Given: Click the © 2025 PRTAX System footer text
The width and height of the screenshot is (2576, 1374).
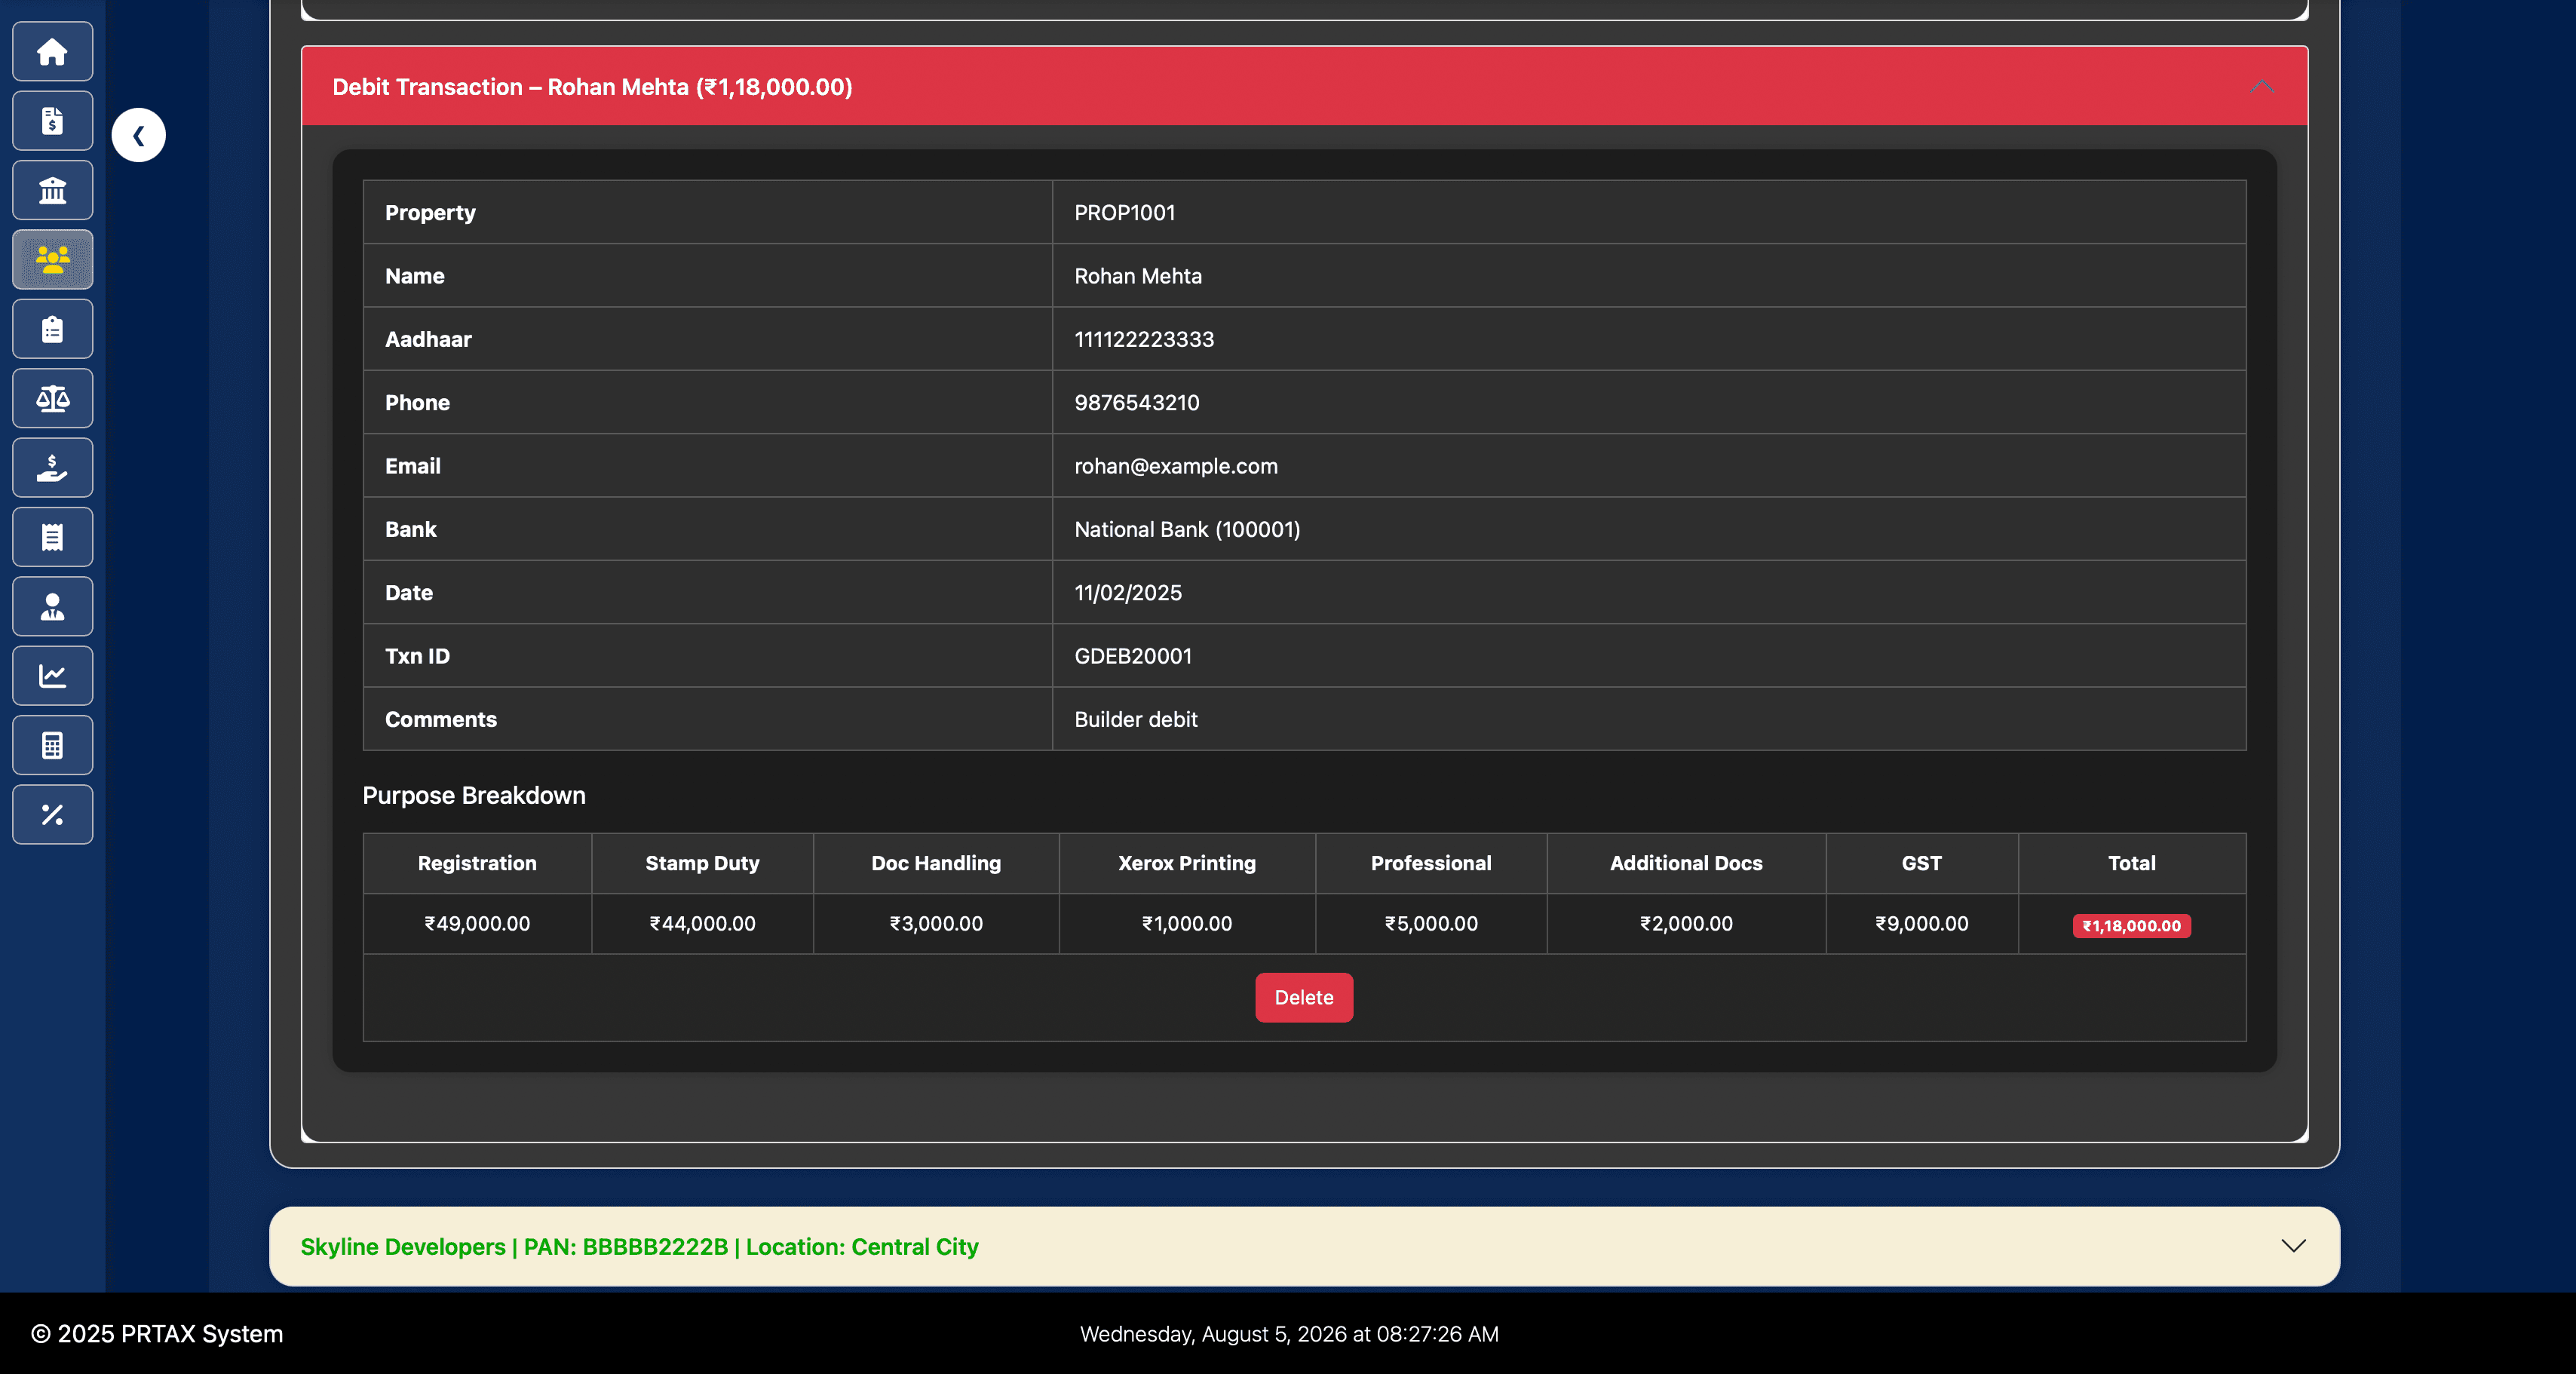Looking at the screenshot, I should coord(157,1333).
